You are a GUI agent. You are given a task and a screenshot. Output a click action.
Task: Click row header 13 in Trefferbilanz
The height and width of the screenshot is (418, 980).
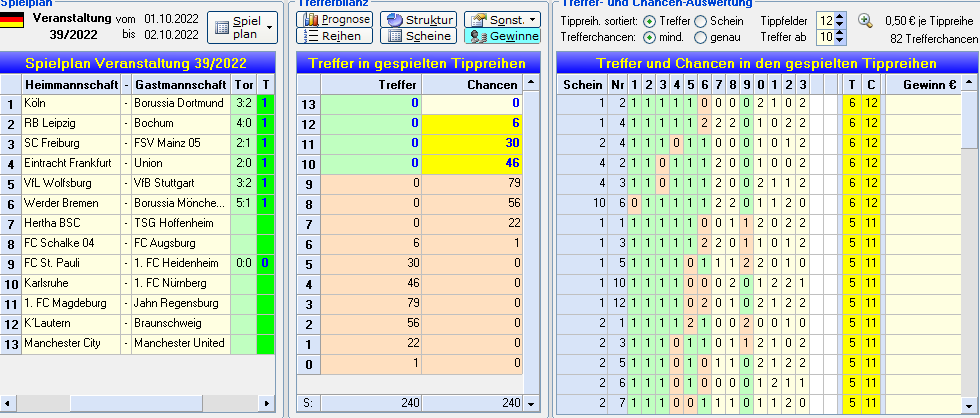point(309,103)
